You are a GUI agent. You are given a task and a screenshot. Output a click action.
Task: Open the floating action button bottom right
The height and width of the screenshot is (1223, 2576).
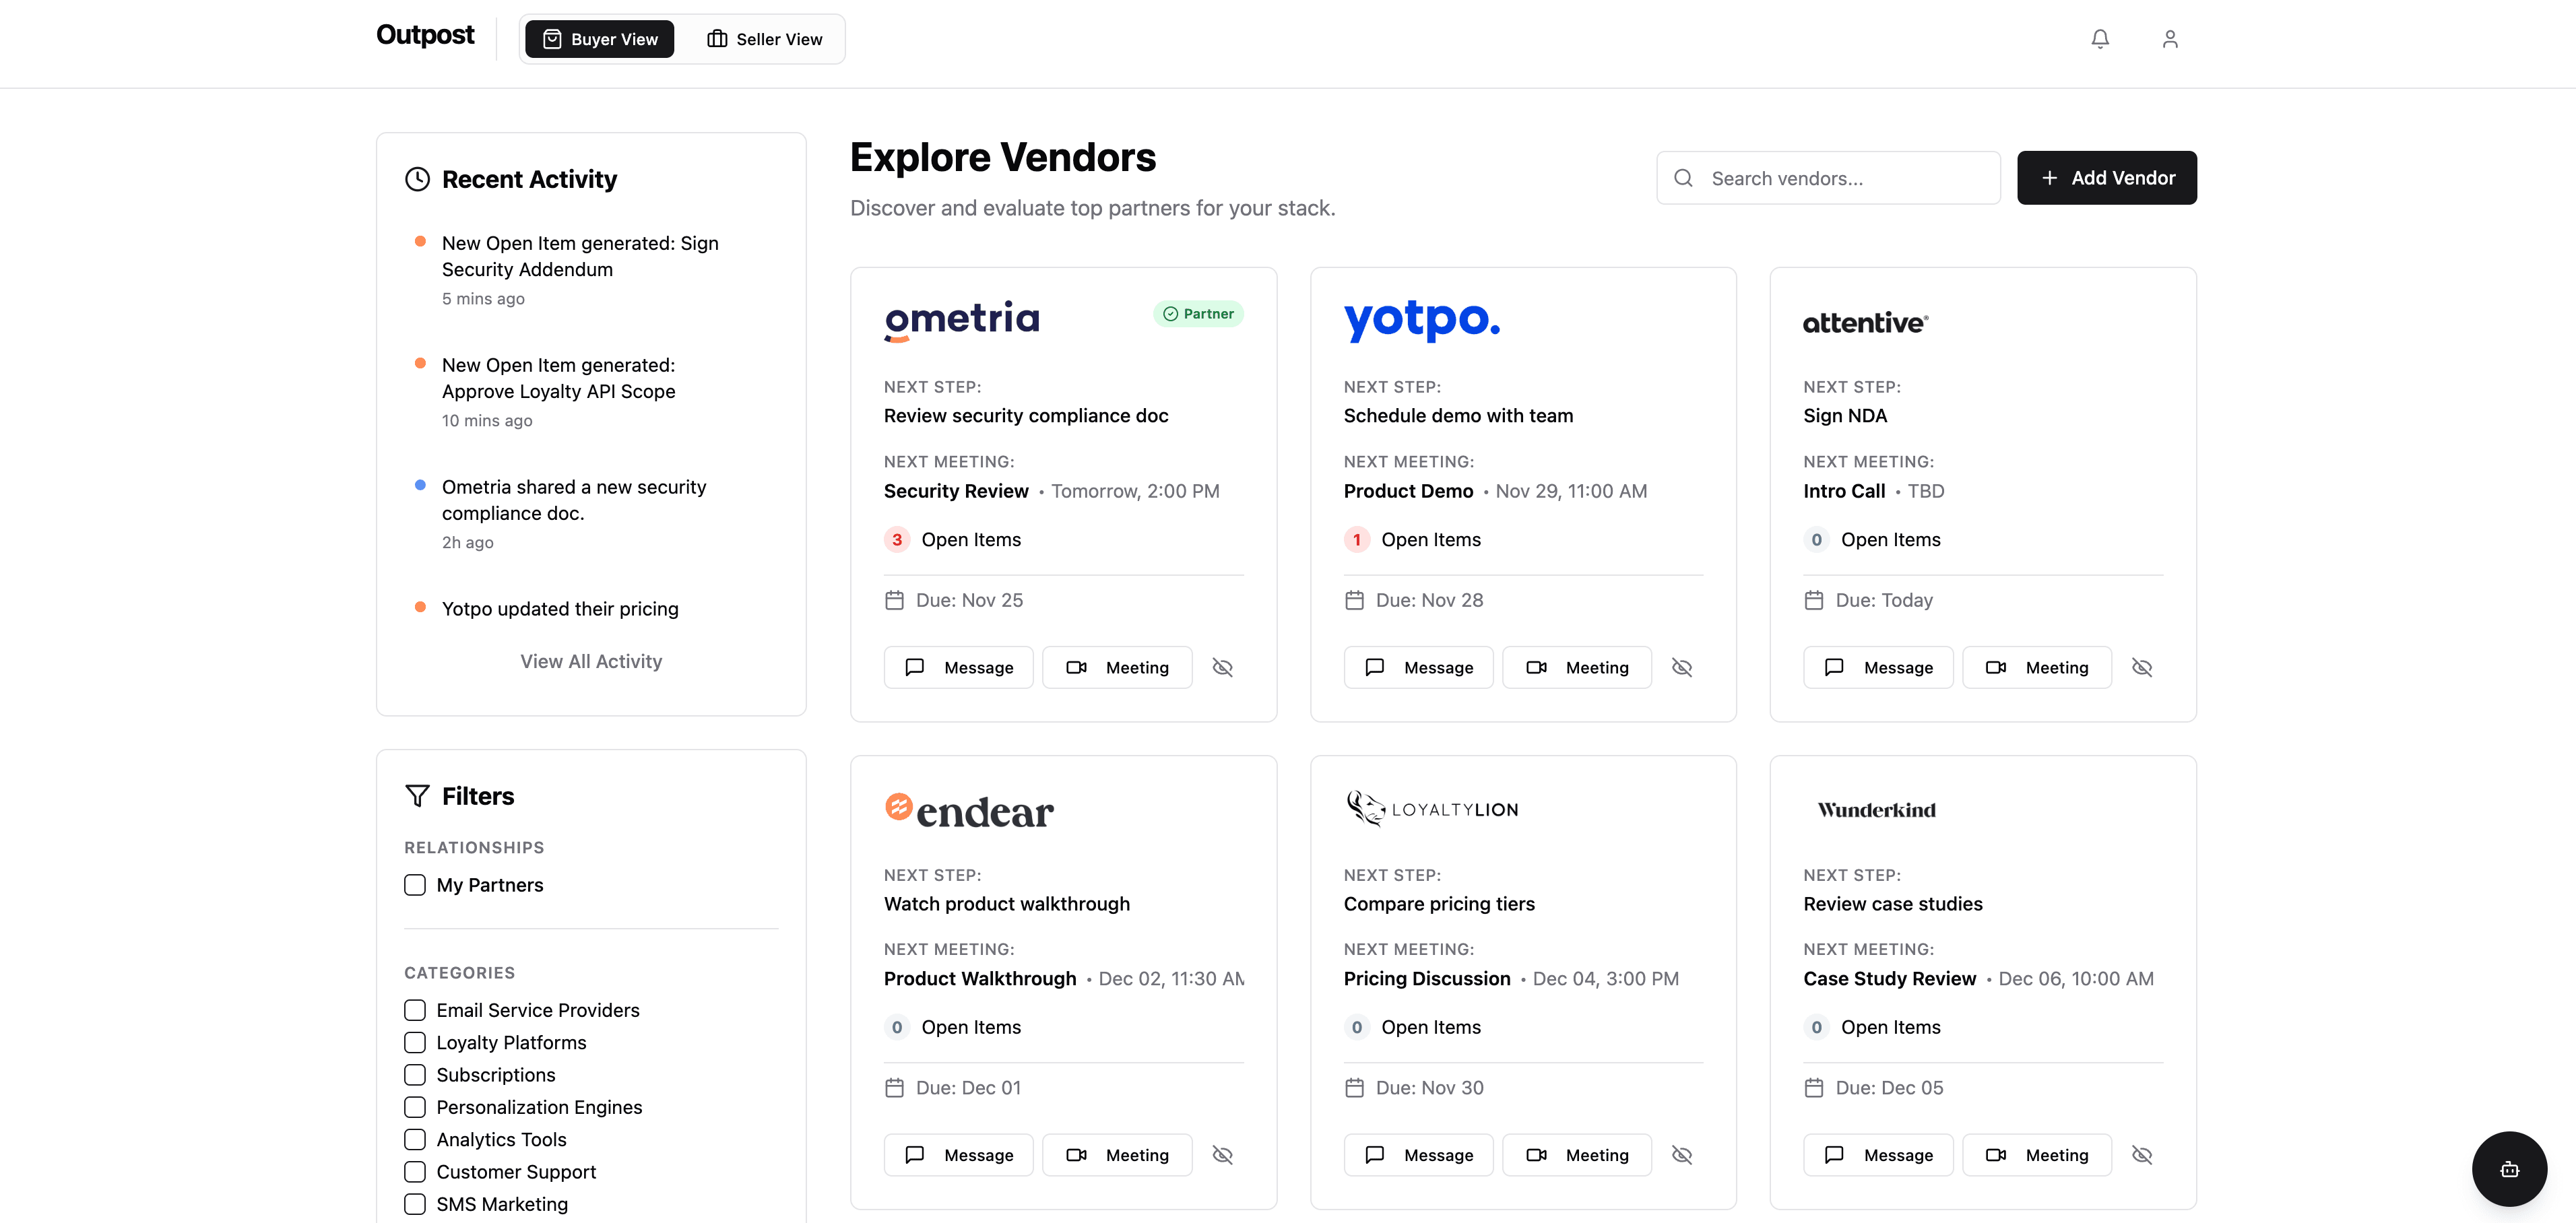[2509, 1168]
